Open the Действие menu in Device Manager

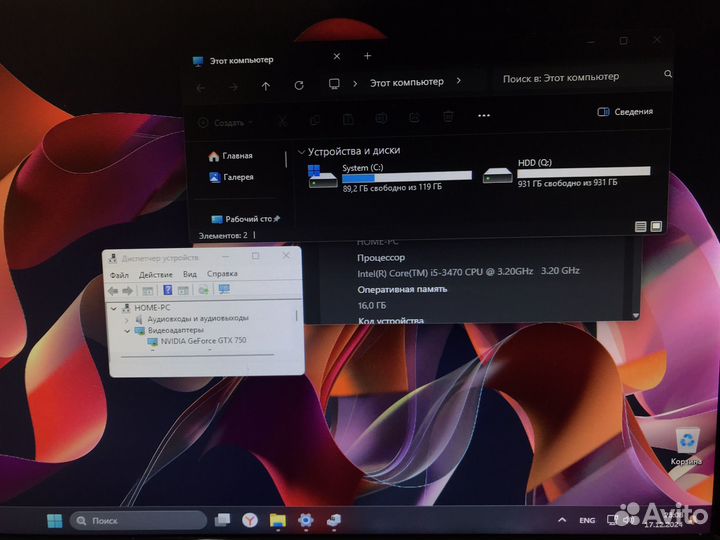[156, 274]
